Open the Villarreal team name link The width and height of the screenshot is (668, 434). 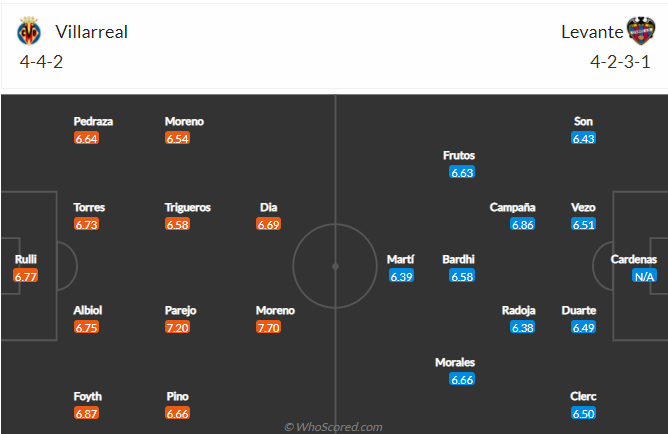coord(92,32)
